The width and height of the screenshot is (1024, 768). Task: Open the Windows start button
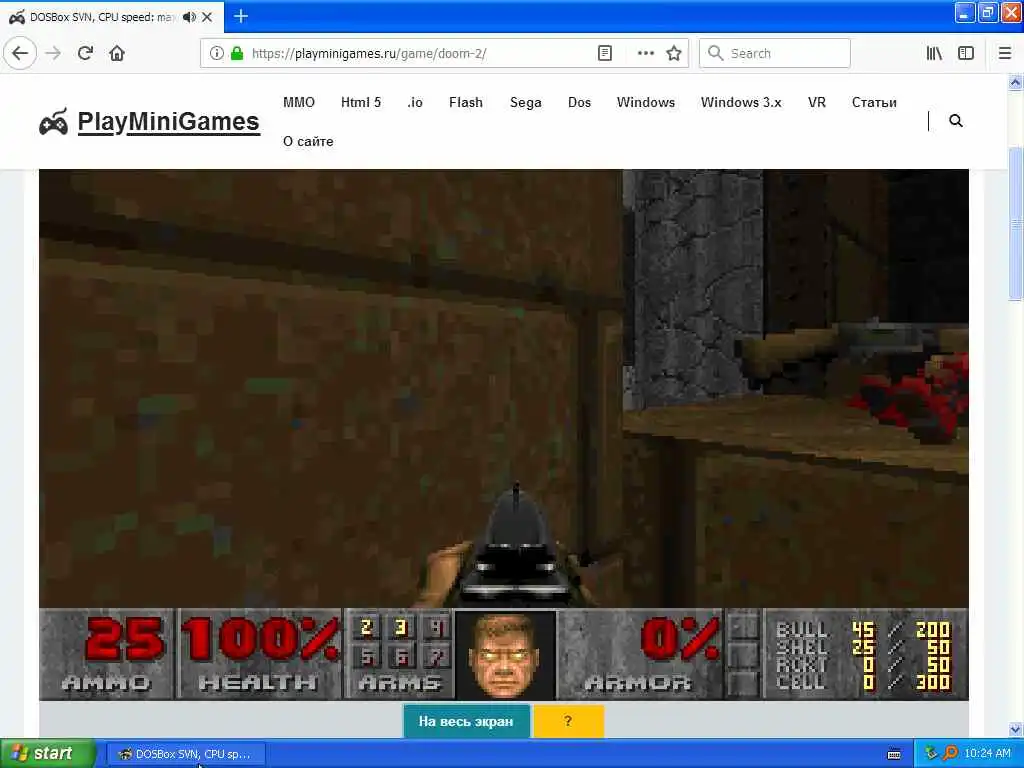click(x=47, y=754)
